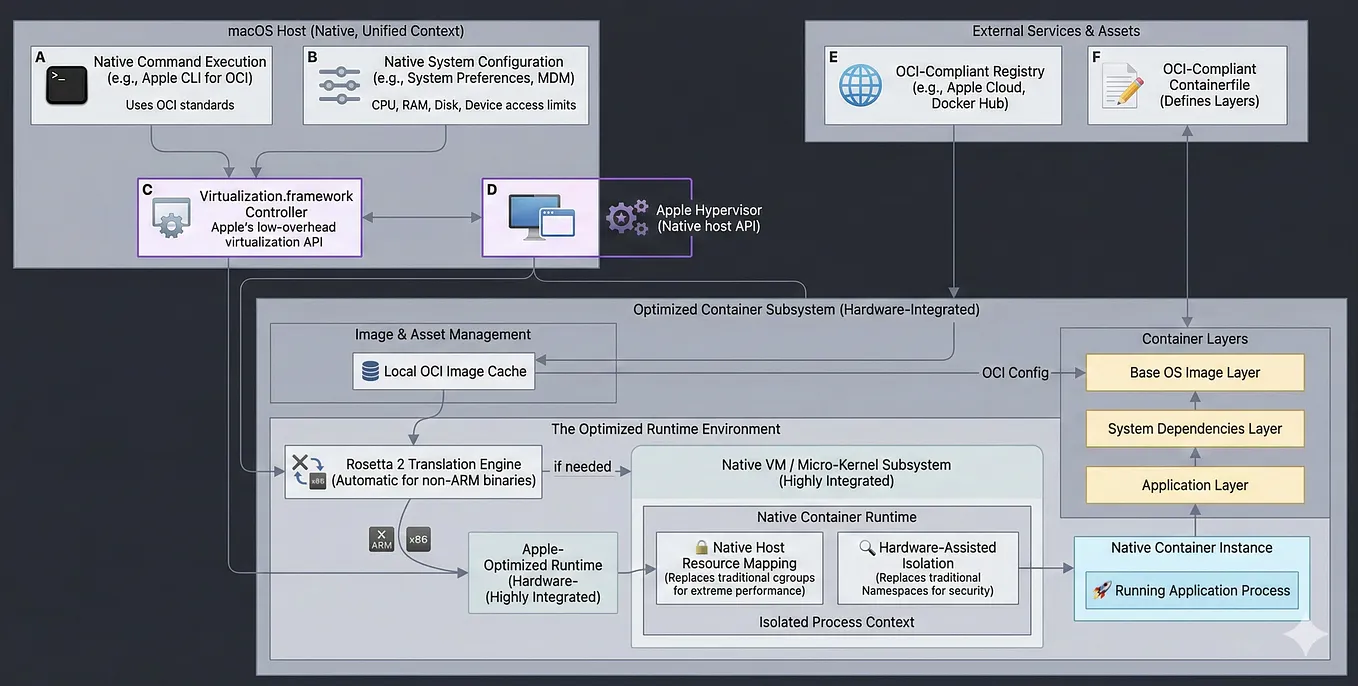Click the 'Container Layers' heading
Viewport: 1358px width, 686px height.
pyautogui.click(x=1195, y=339)
